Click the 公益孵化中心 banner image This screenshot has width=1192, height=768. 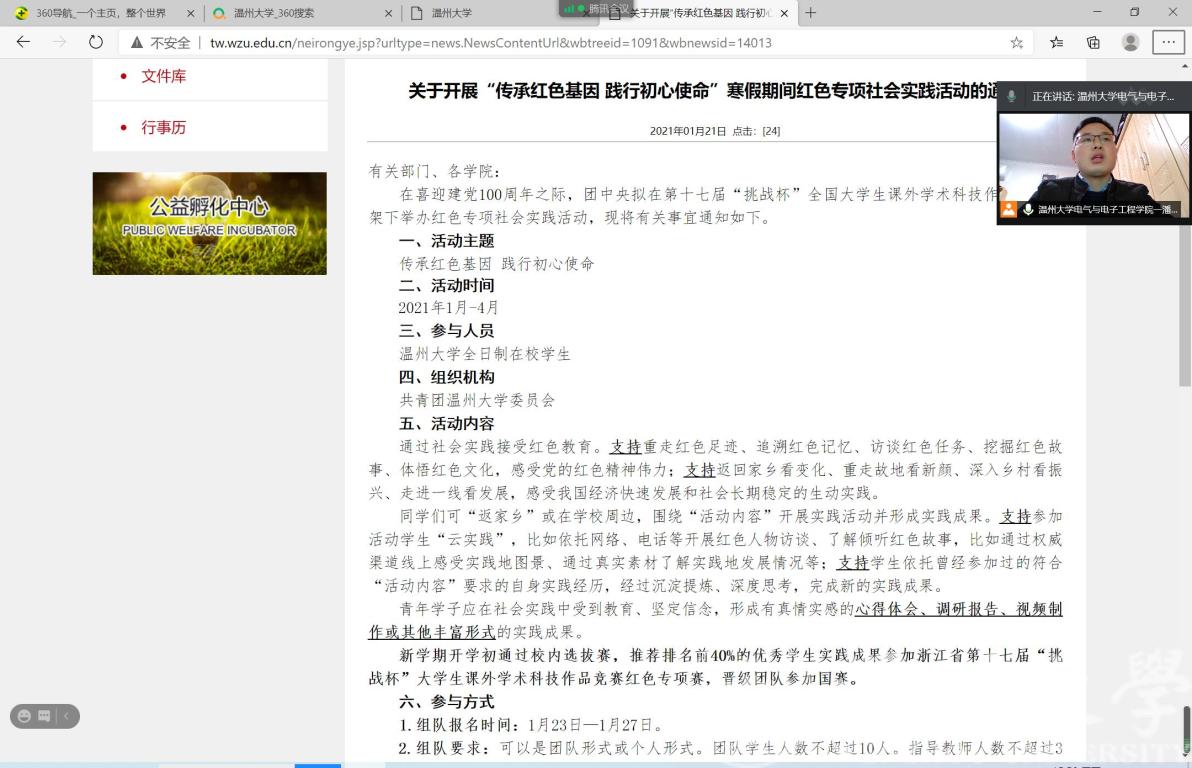click(209, 223)
